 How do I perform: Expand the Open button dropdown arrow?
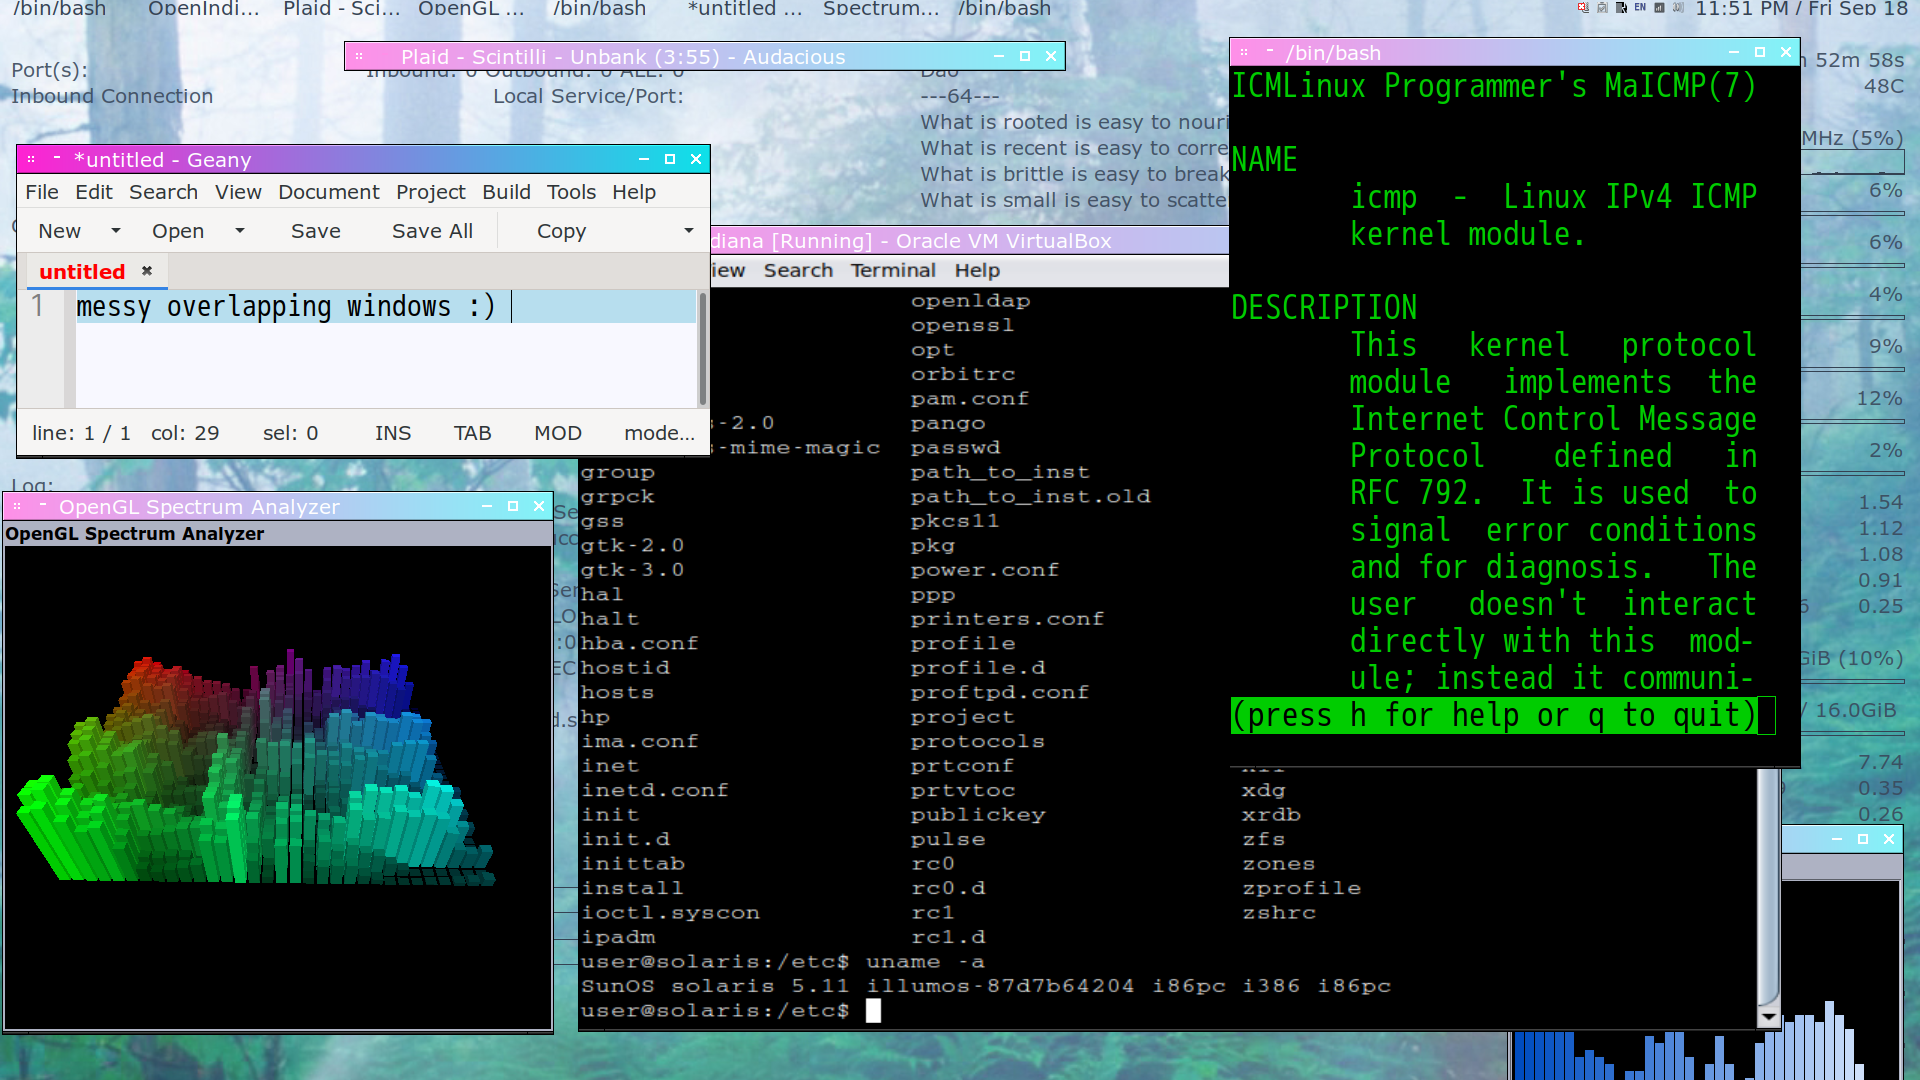click(x=240, y=231)
